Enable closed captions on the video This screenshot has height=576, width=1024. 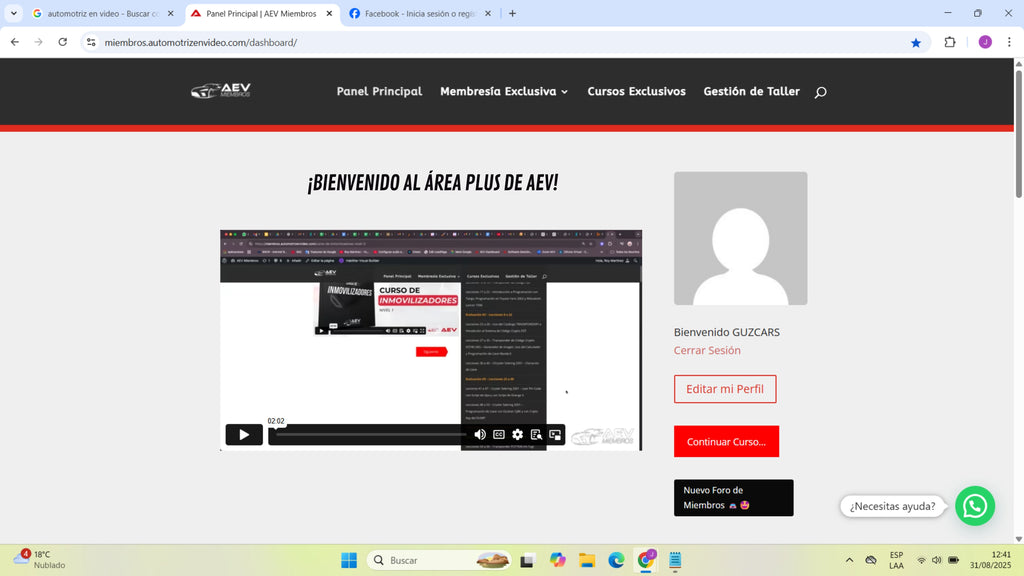coord(498,434)
